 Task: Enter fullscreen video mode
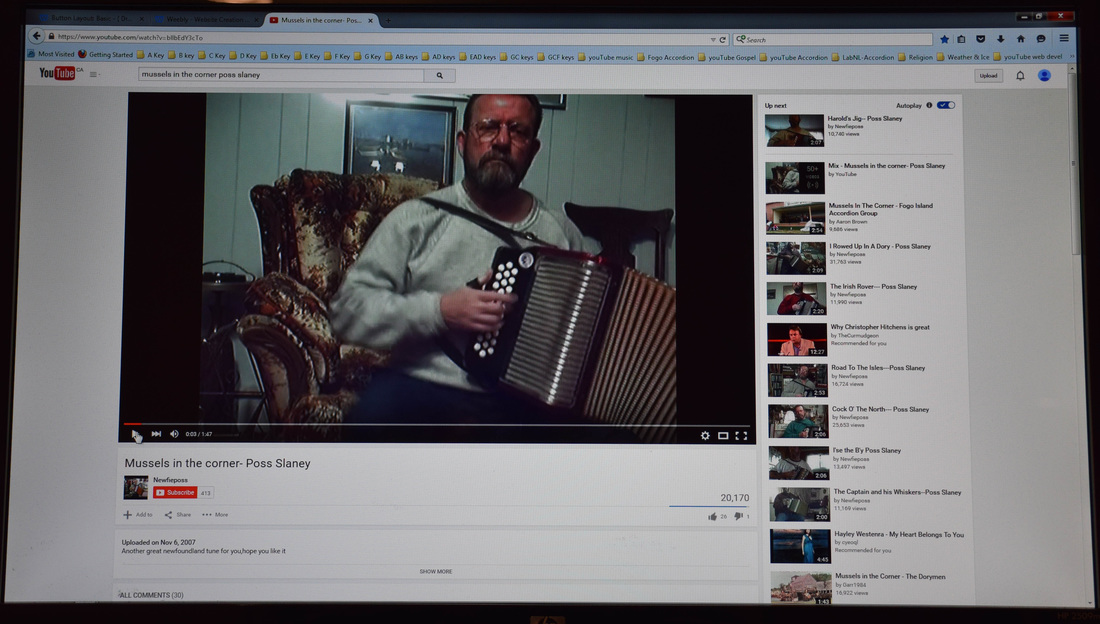coord(741,436)
